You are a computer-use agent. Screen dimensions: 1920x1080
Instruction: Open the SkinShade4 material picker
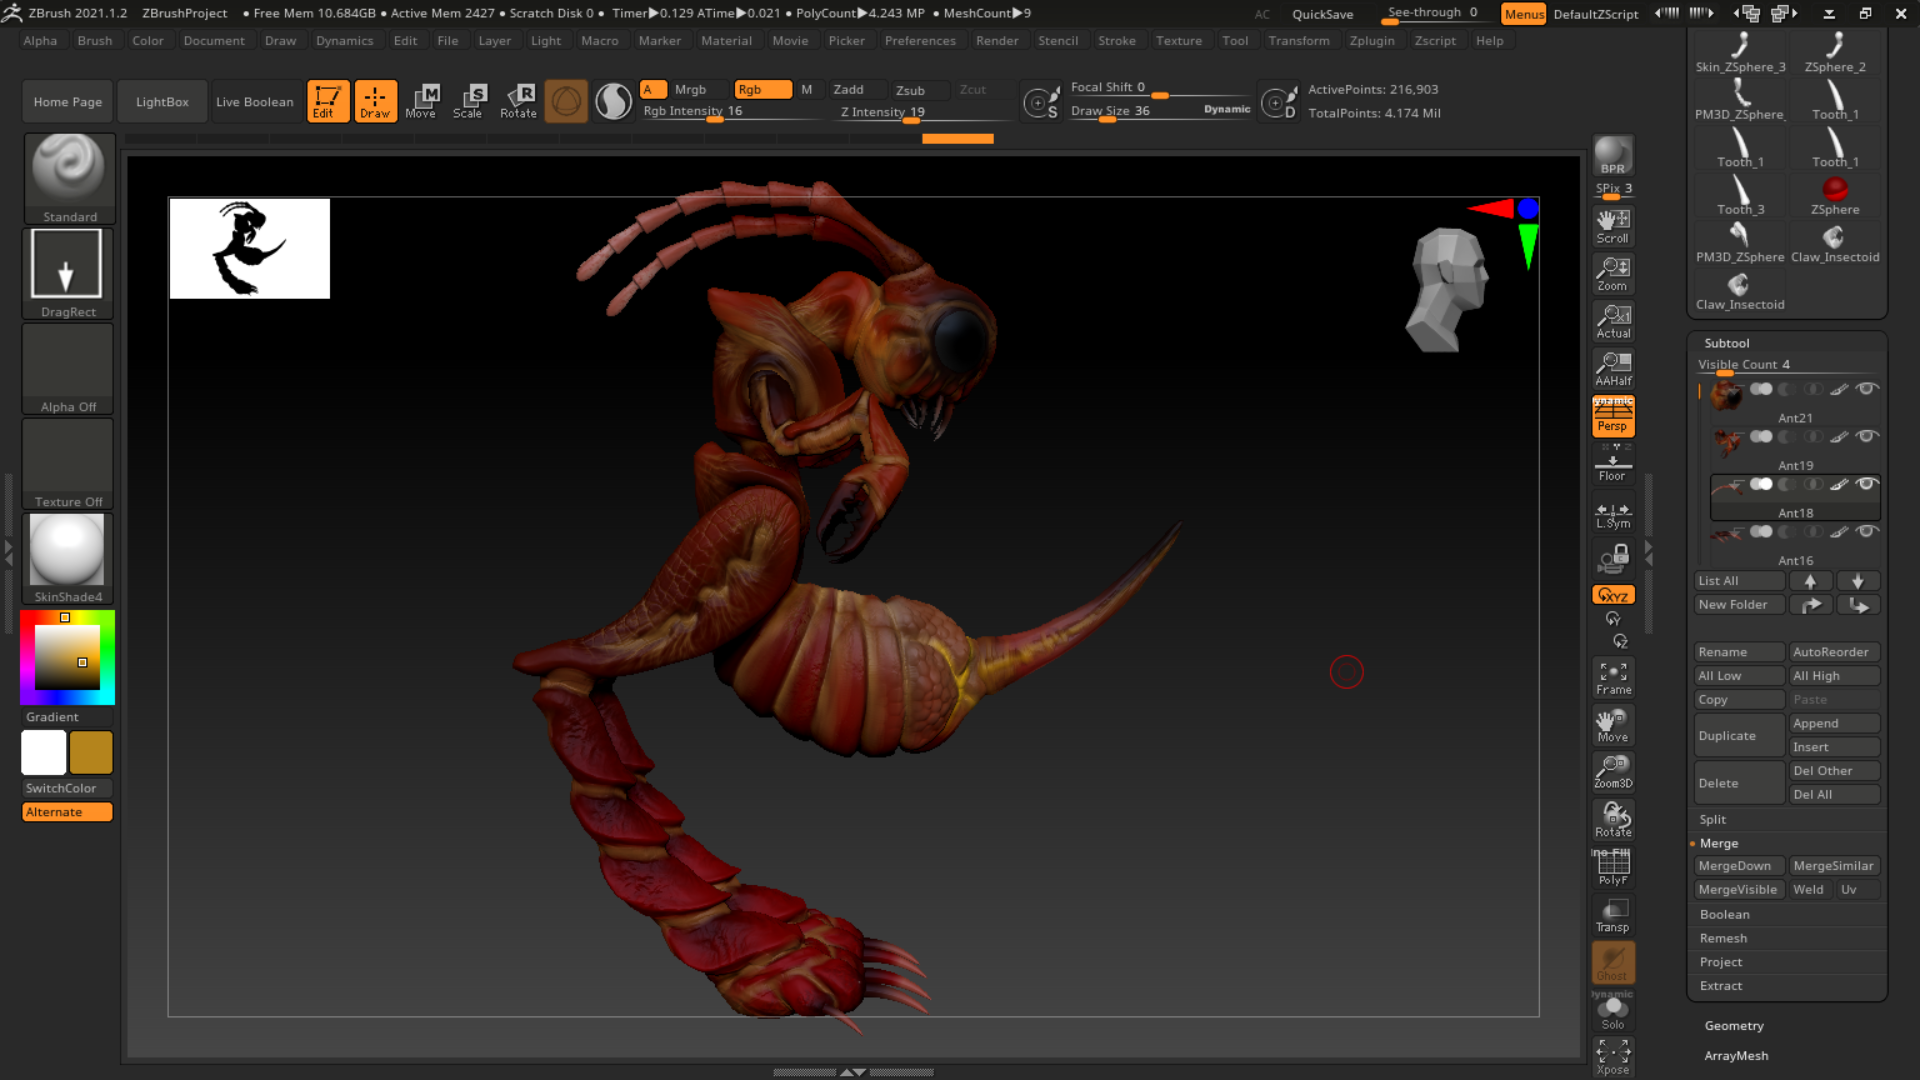(67, 551)
